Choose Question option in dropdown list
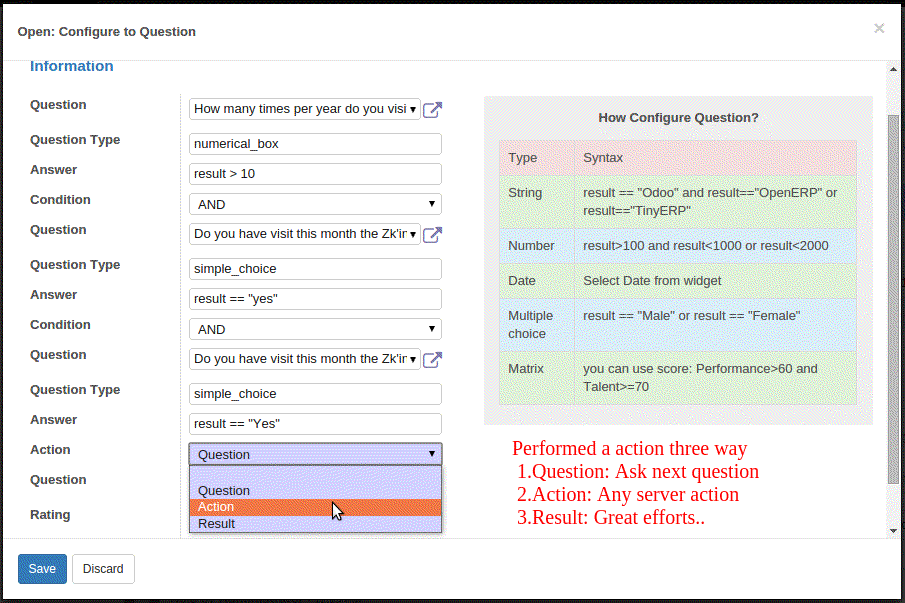Viewport: 905px width, 603px height. [x=315, y=490]
